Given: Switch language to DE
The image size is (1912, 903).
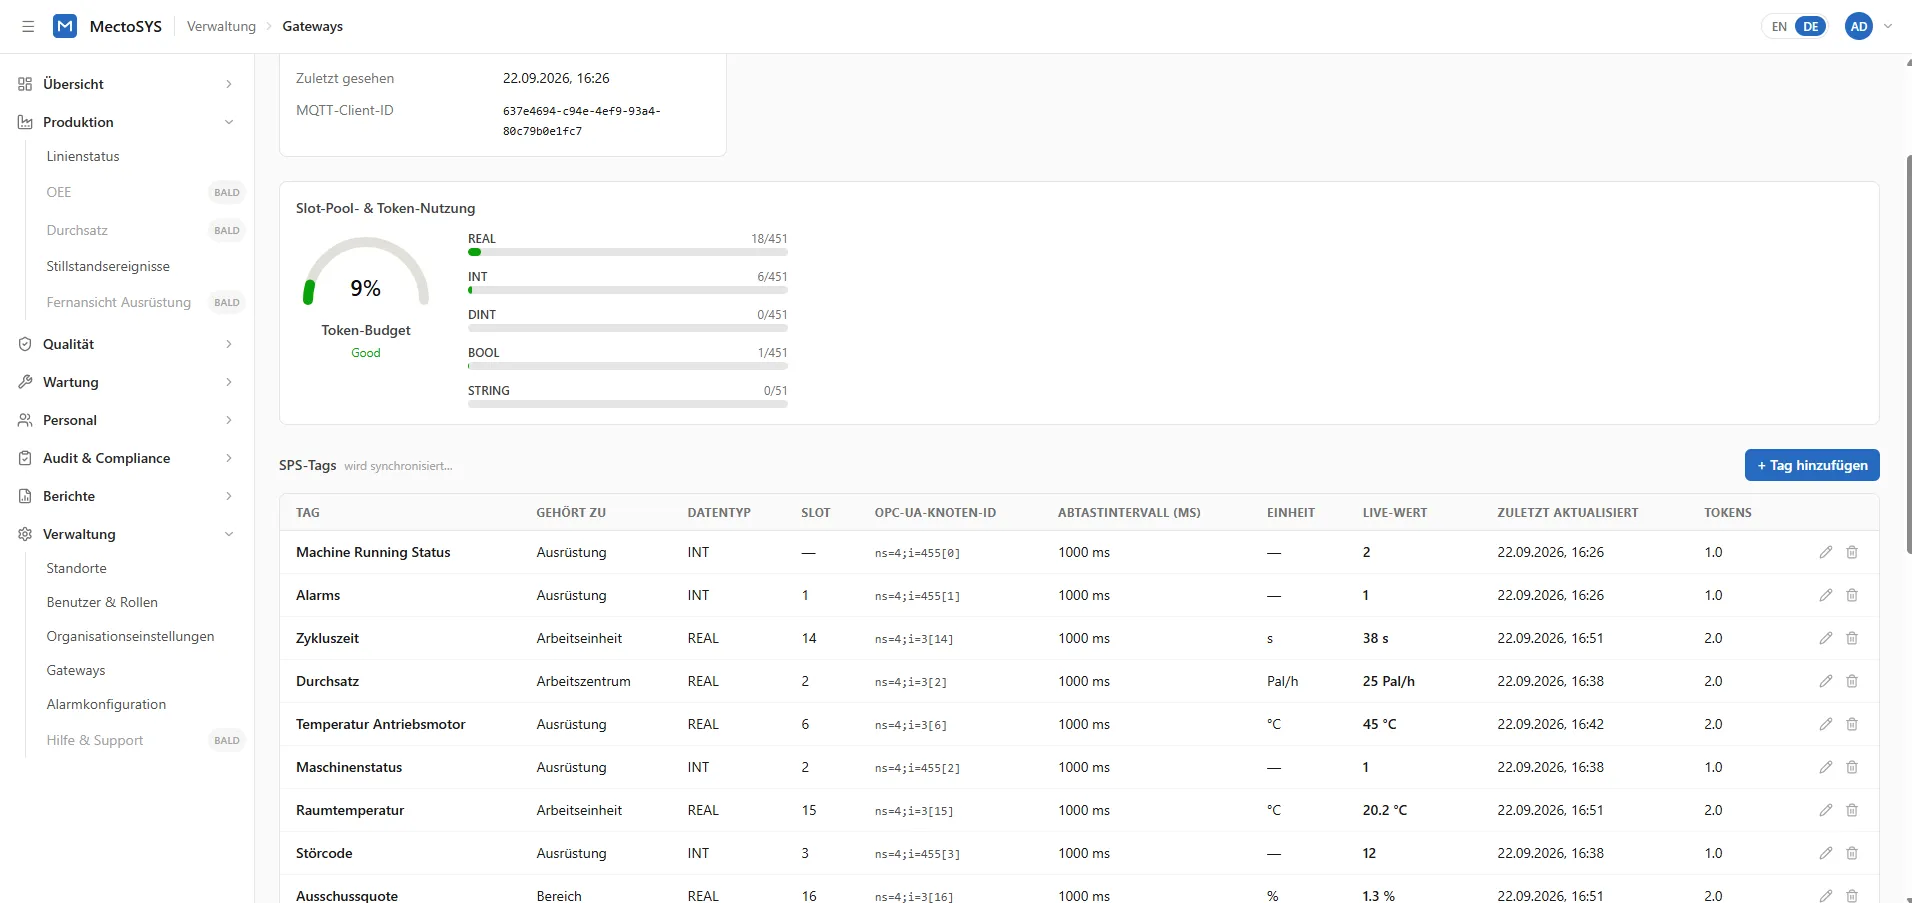Looking at the screenshot, I should pos(1811,27).
